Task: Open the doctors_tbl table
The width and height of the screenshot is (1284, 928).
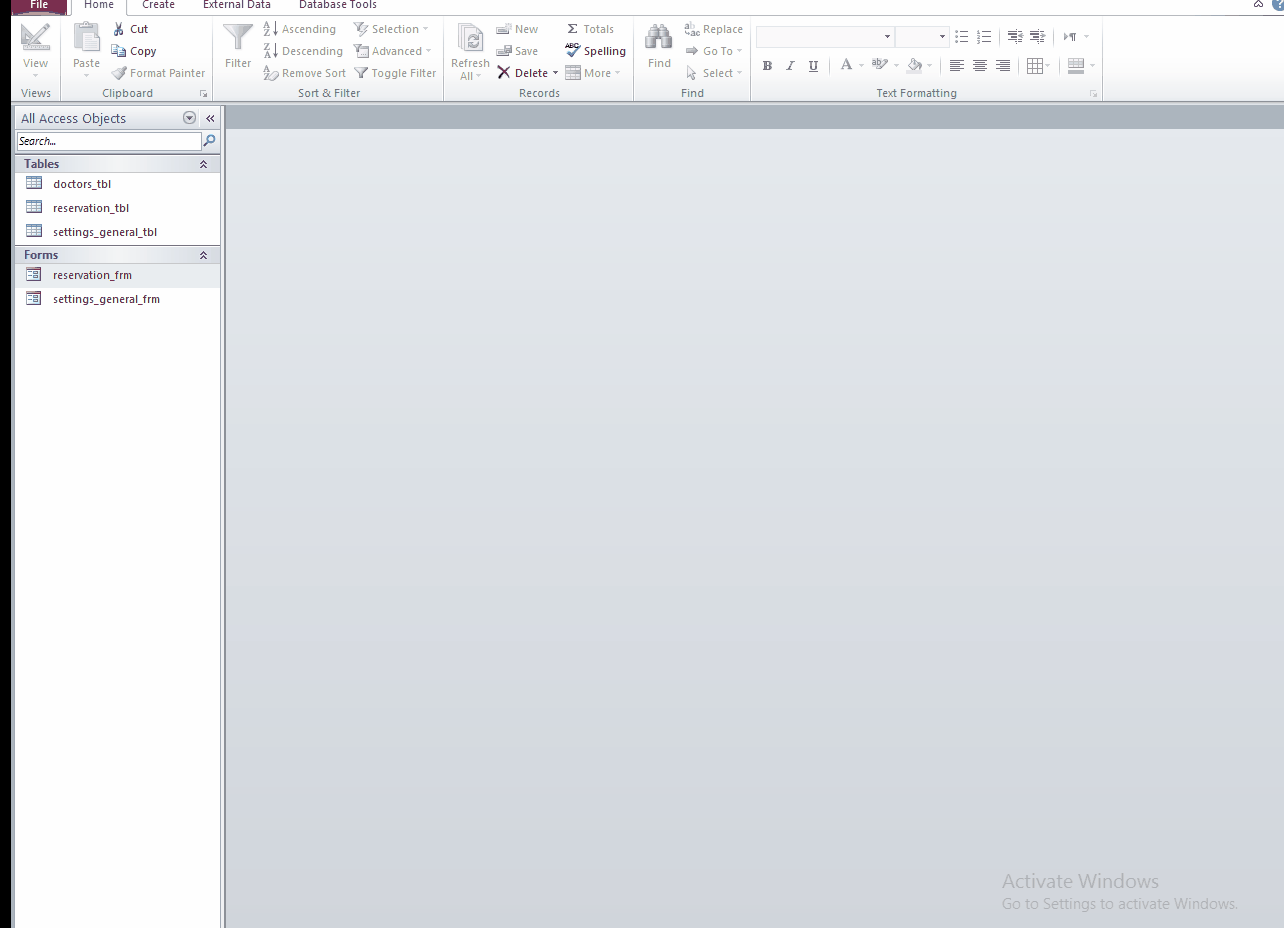Action: click(x=82, y=184)
